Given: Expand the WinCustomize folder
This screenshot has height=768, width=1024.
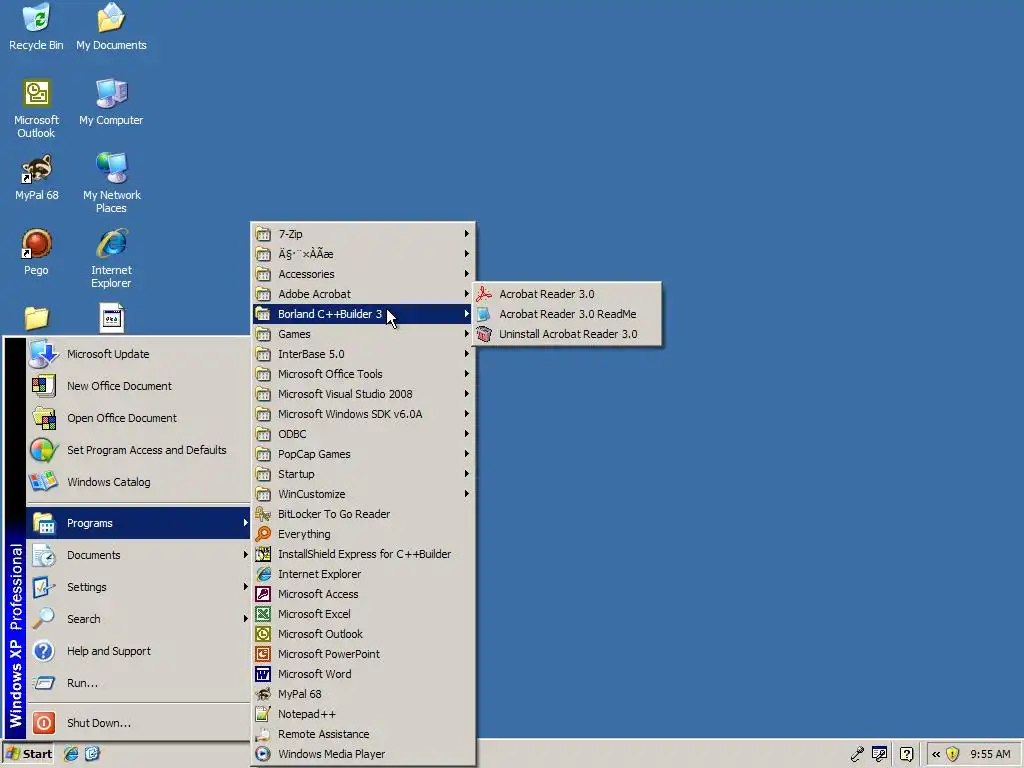Looking at the screenshot, I should [x=363, y=494].
